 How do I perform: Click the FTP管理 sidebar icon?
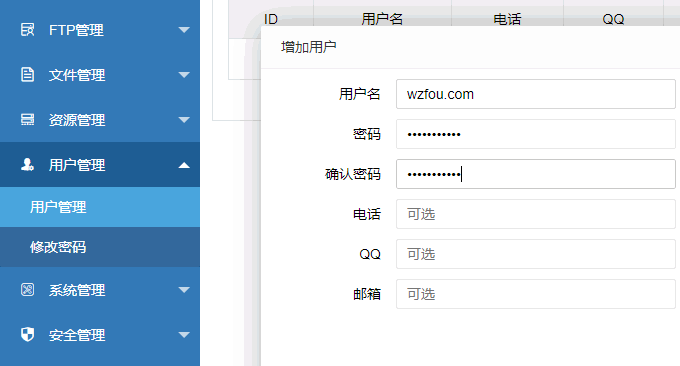pyautogui.click(x=27, y=29)
